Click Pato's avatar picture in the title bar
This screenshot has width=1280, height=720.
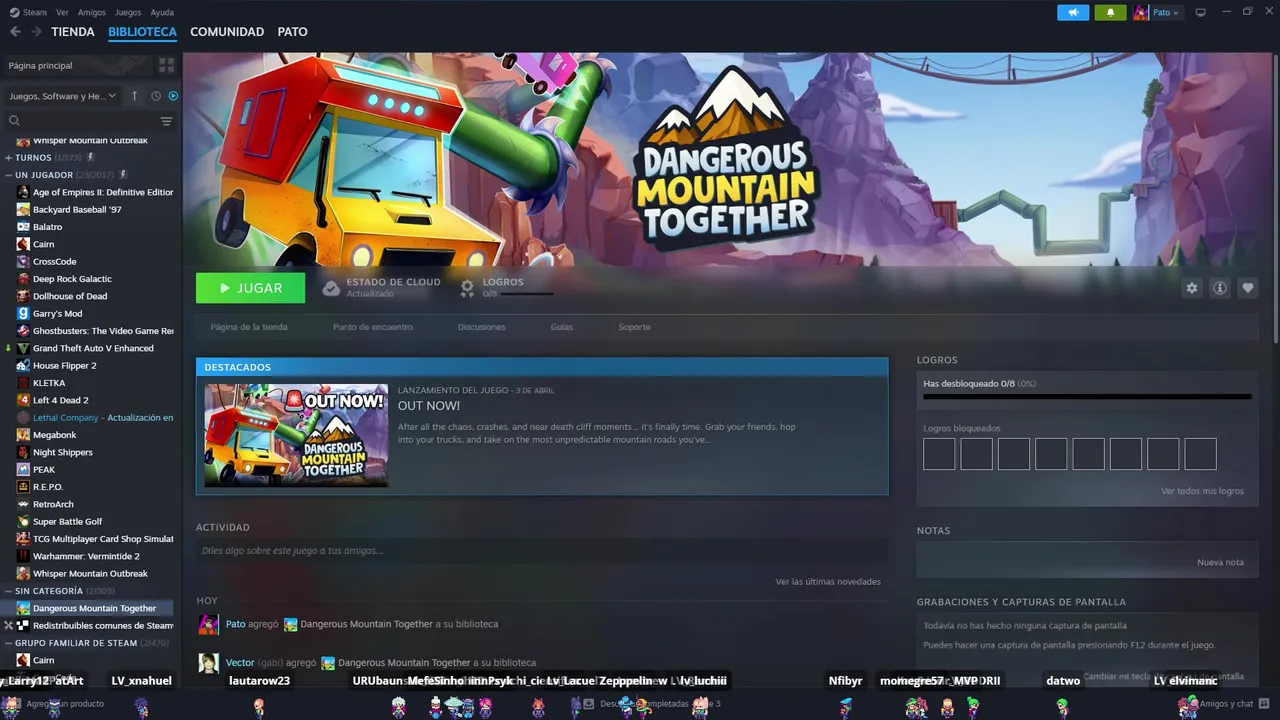1141,12
